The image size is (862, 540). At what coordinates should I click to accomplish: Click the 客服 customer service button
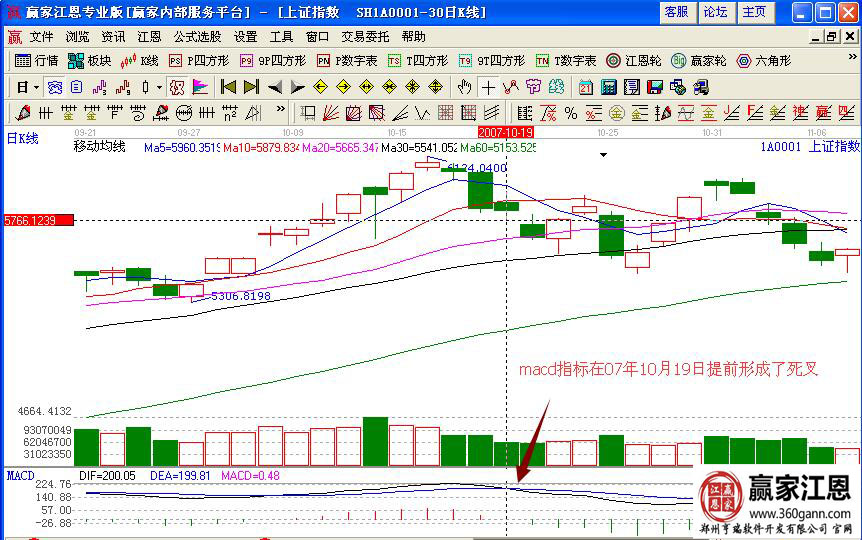click(676, 12)
